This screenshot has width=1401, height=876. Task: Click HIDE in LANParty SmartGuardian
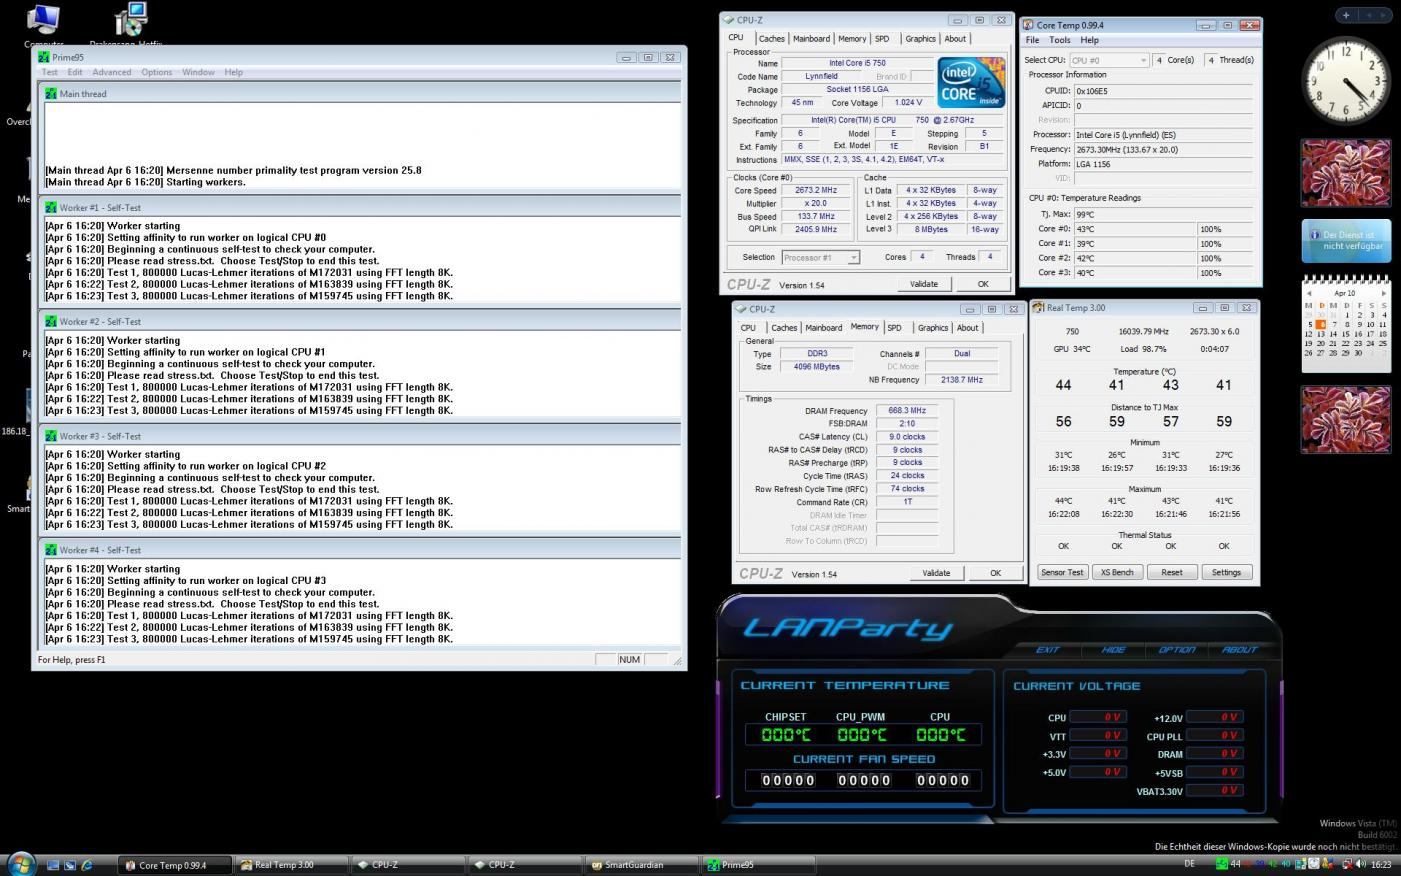point(1113,650)
